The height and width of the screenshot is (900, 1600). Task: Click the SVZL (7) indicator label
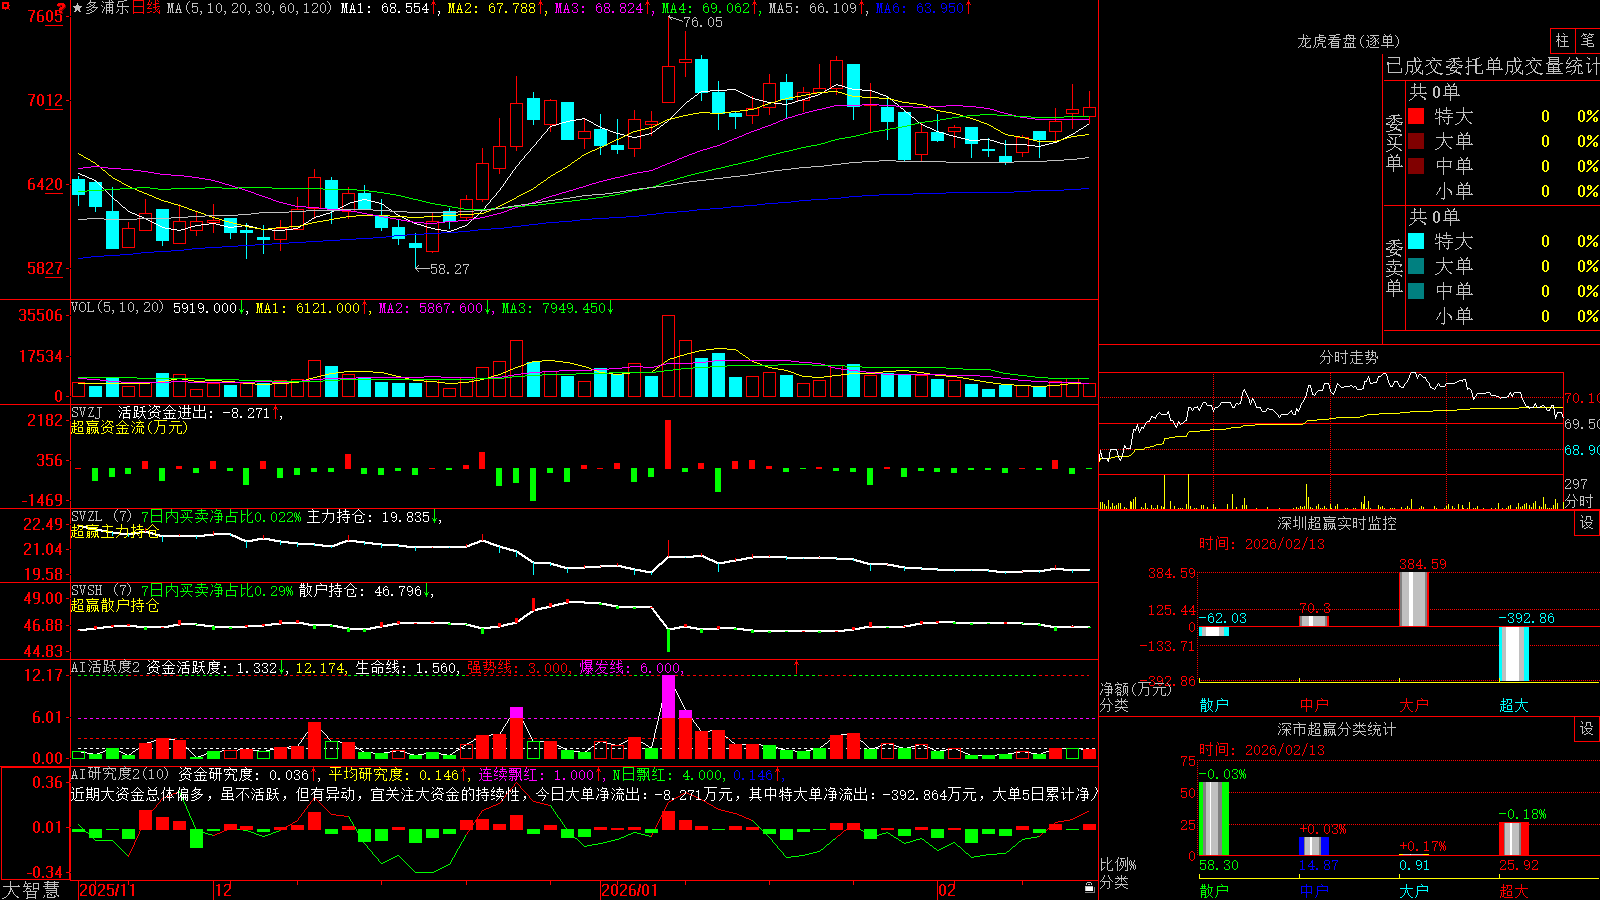pos(101,517)
